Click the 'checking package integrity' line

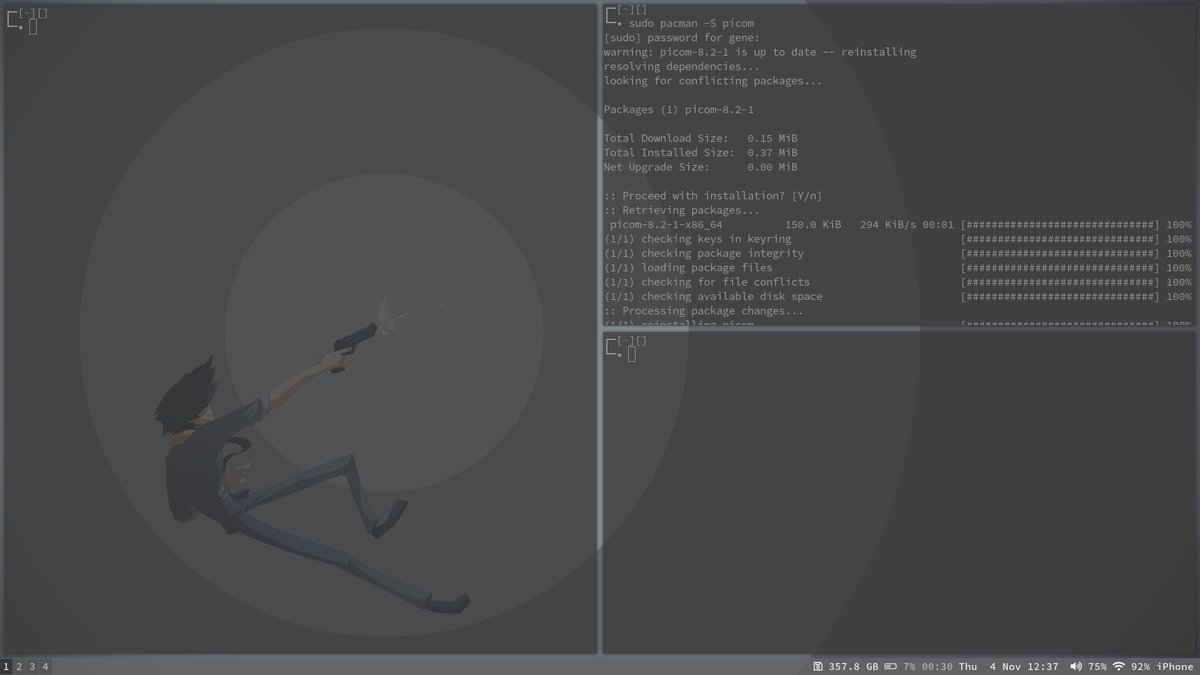(703, 254)
